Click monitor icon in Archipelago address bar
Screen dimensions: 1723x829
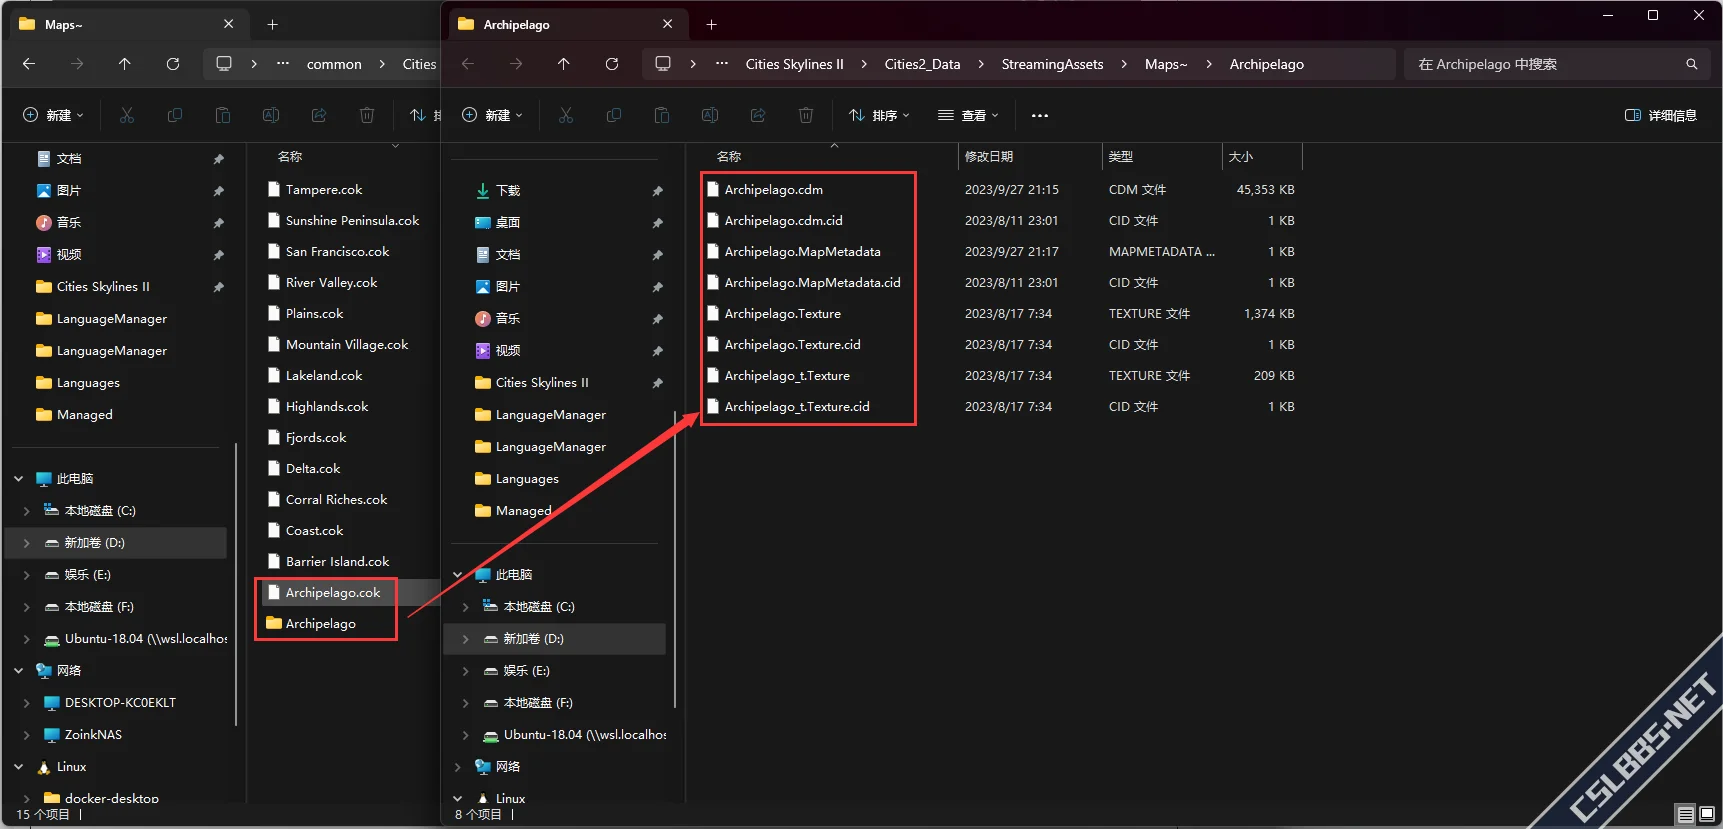[663, 64]
